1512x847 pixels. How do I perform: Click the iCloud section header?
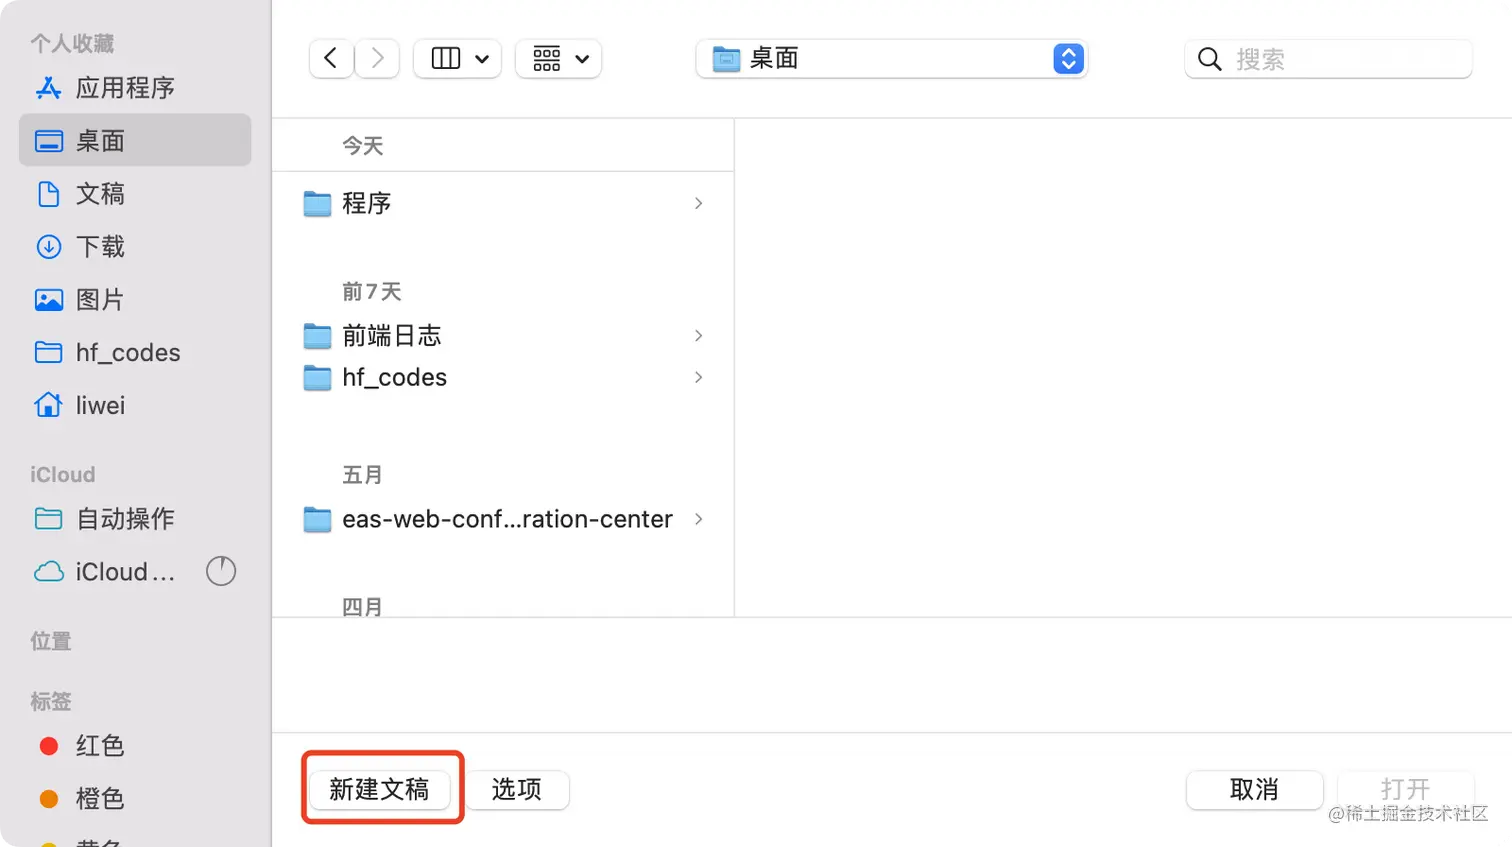coord(62,474)
